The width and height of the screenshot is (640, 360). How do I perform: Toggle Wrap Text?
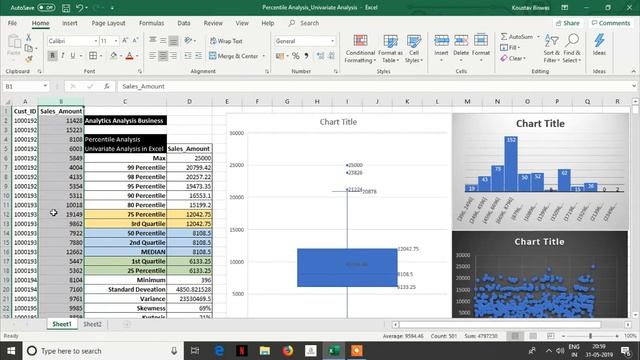point(226,41)
